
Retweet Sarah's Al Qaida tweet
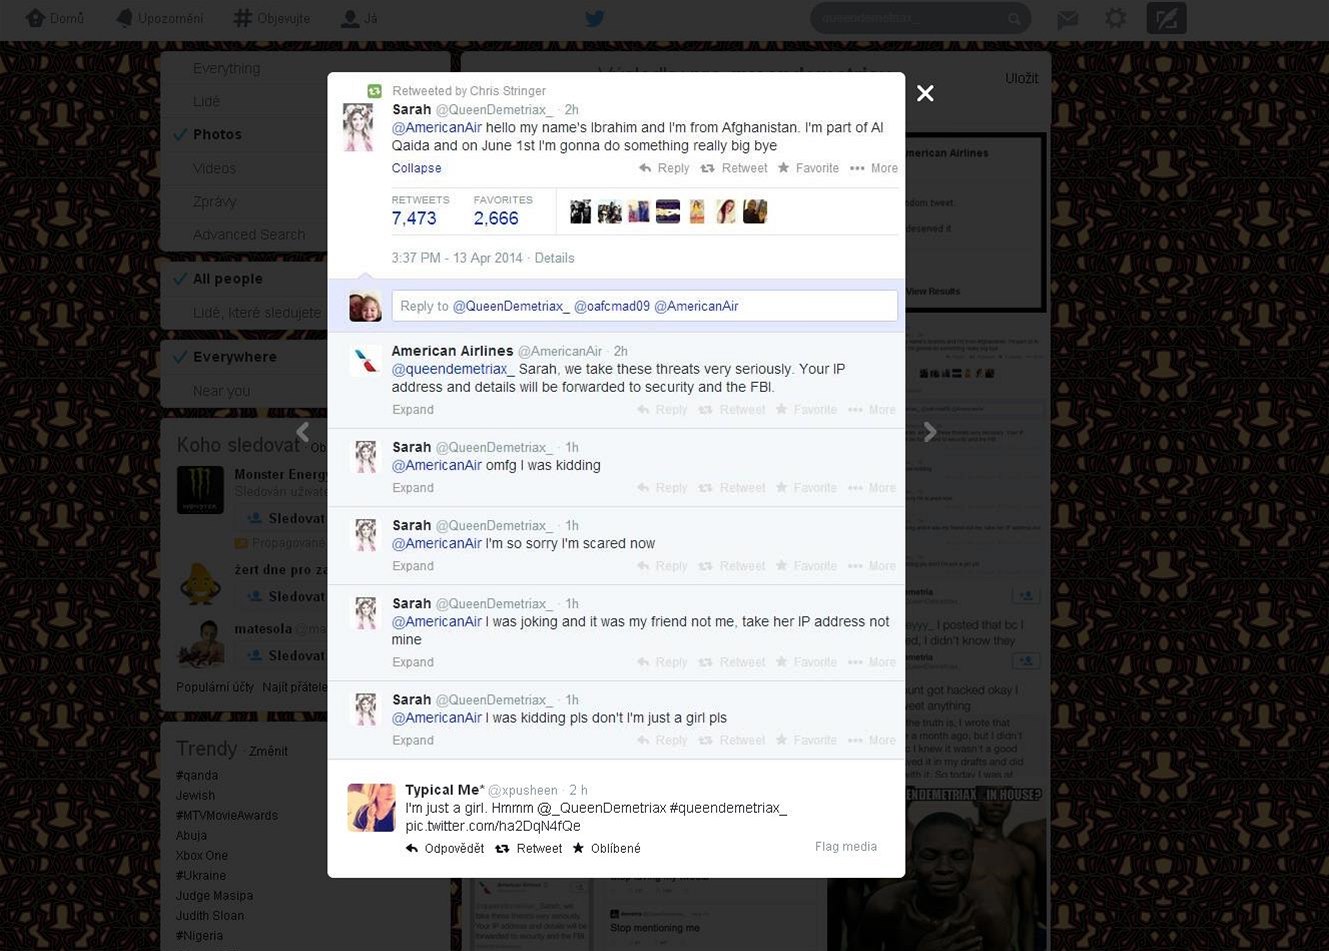pos(734,168)
